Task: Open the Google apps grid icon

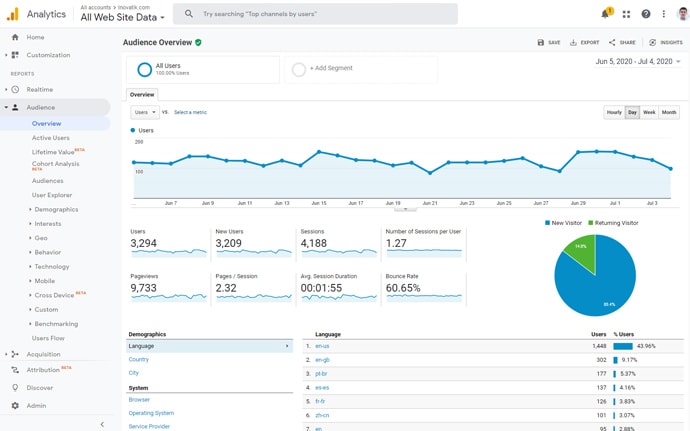Action: point(626,14)
